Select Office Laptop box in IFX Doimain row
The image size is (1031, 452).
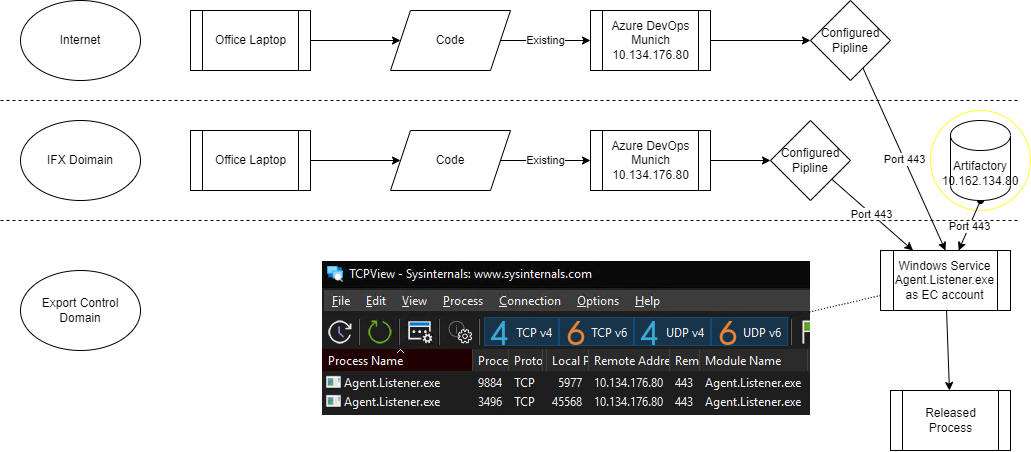tap(251, 160)
